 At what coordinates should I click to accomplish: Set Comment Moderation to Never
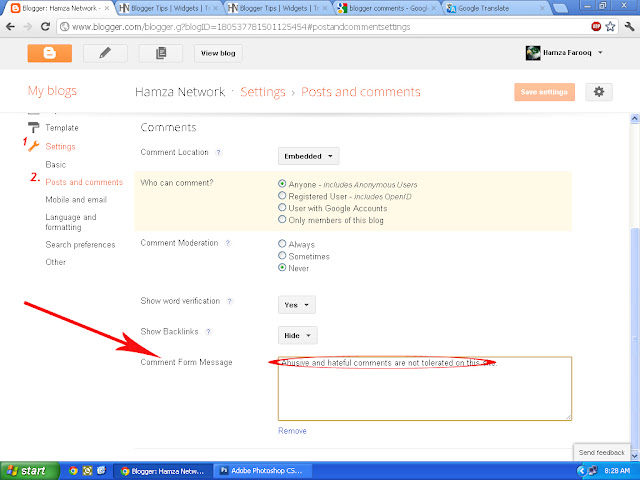click(x=282, y=267)
